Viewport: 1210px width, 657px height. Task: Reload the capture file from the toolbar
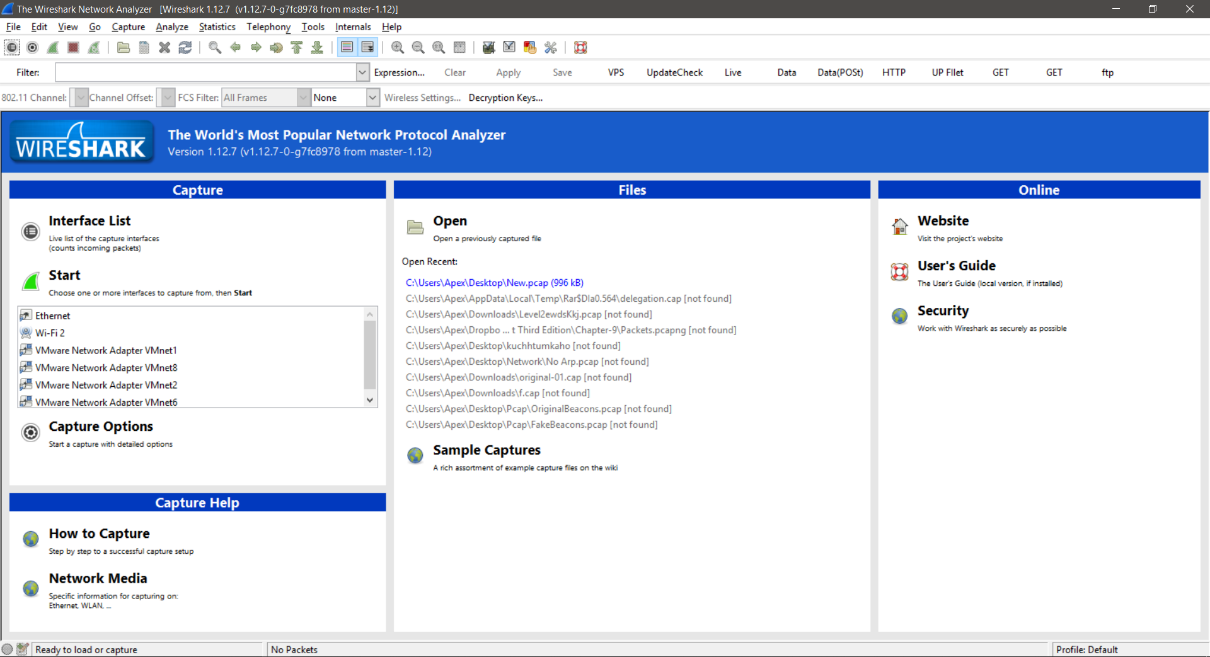(x=185, y=47)
